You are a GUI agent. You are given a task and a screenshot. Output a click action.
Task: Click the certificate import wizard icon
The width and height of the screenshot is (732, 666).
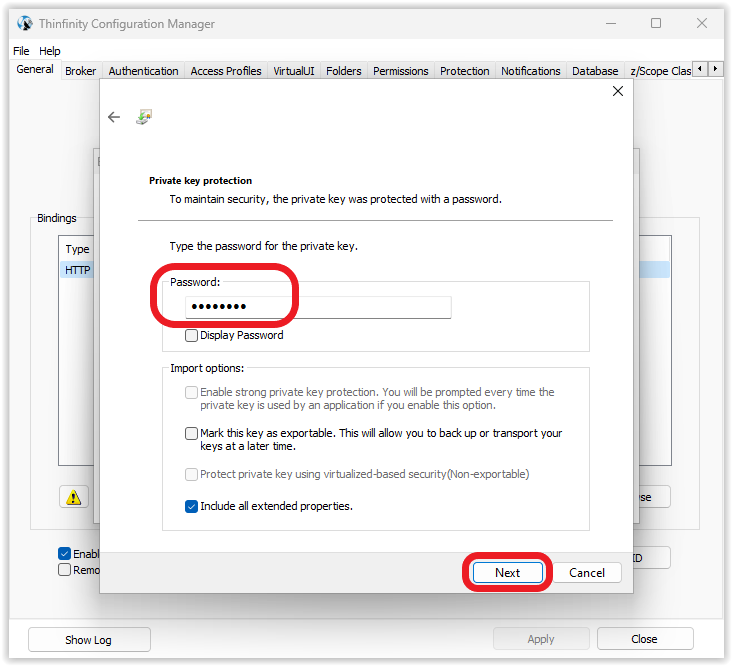point(144,117)
